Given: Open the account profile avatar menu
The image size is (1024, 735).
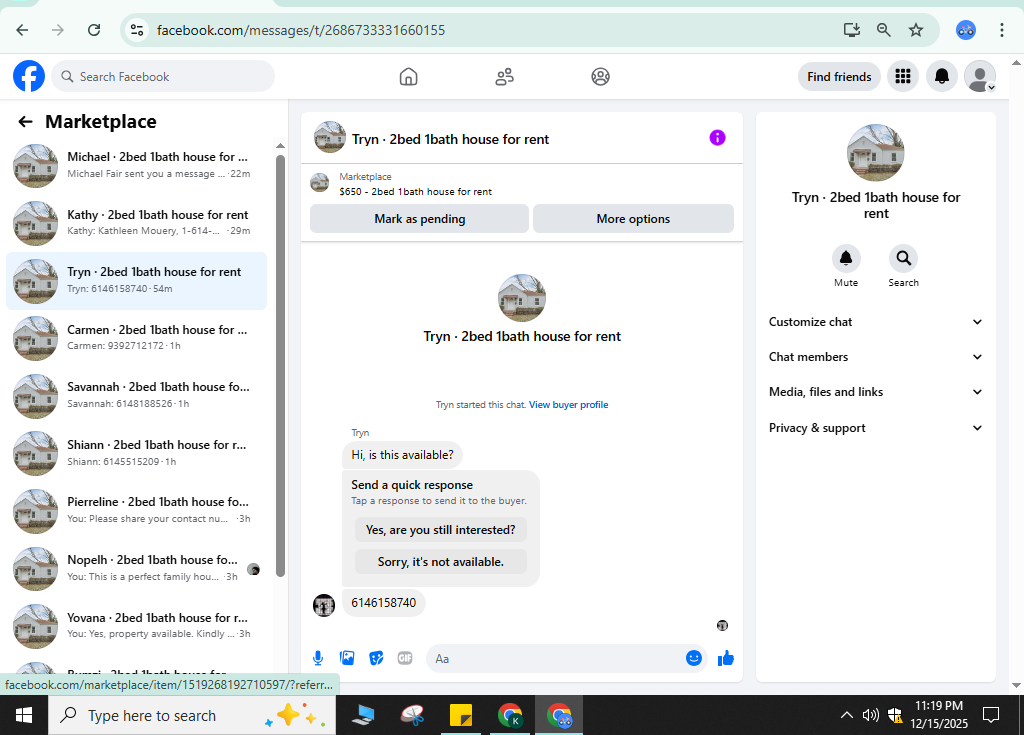Looking at the screenshot, I should tap(980, 76).
